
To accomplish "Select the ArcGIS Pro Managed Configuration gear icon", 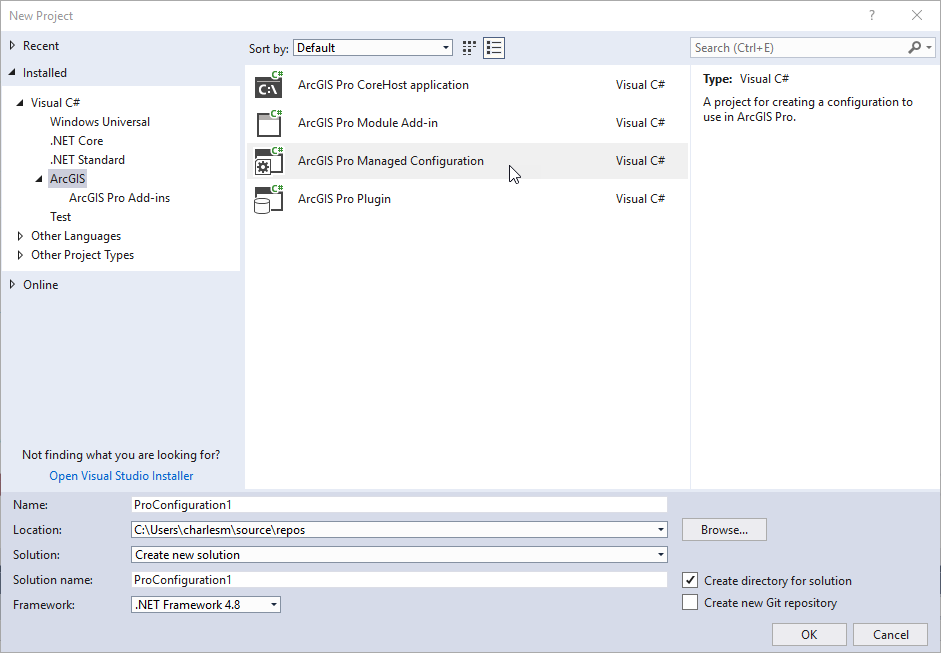I will (267, 161).
